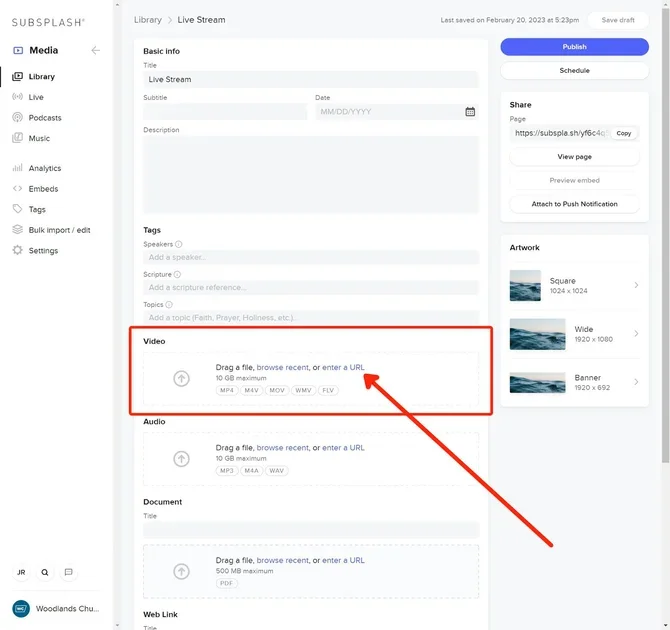Click the Description text area
670x630 pixels.
[311, 174]
